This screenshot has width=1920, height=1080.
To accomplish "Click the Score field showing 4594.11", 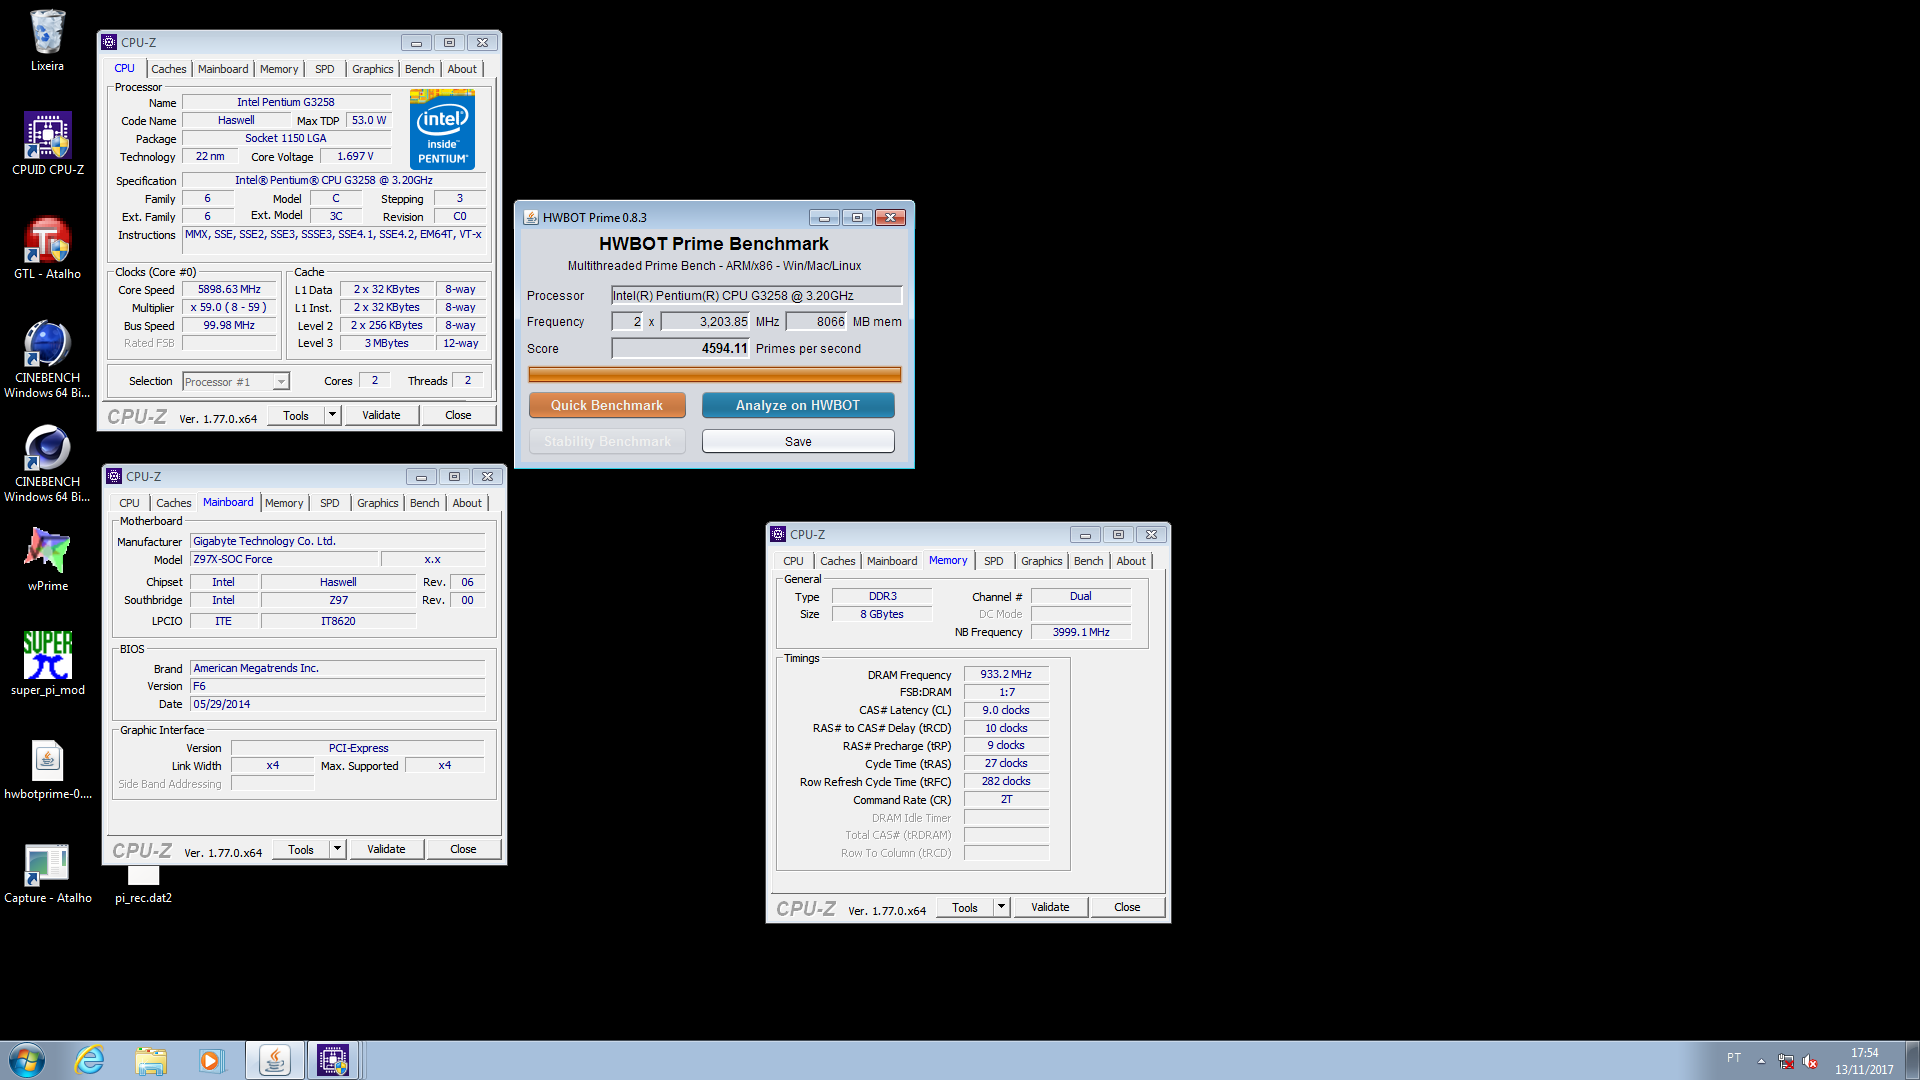I will click(680, 348).
